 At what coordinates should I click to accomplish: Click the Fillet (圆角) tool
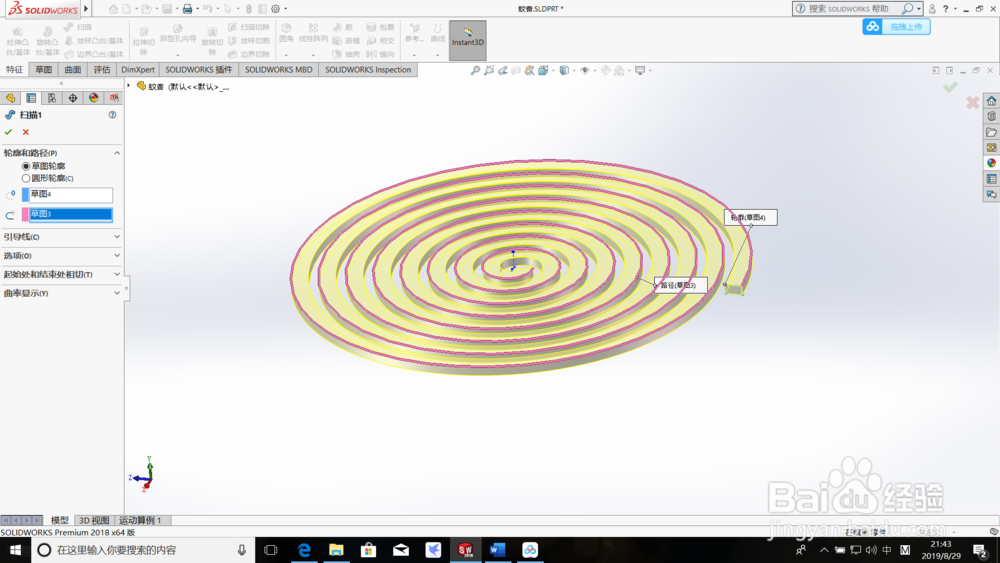click(286, 34)
